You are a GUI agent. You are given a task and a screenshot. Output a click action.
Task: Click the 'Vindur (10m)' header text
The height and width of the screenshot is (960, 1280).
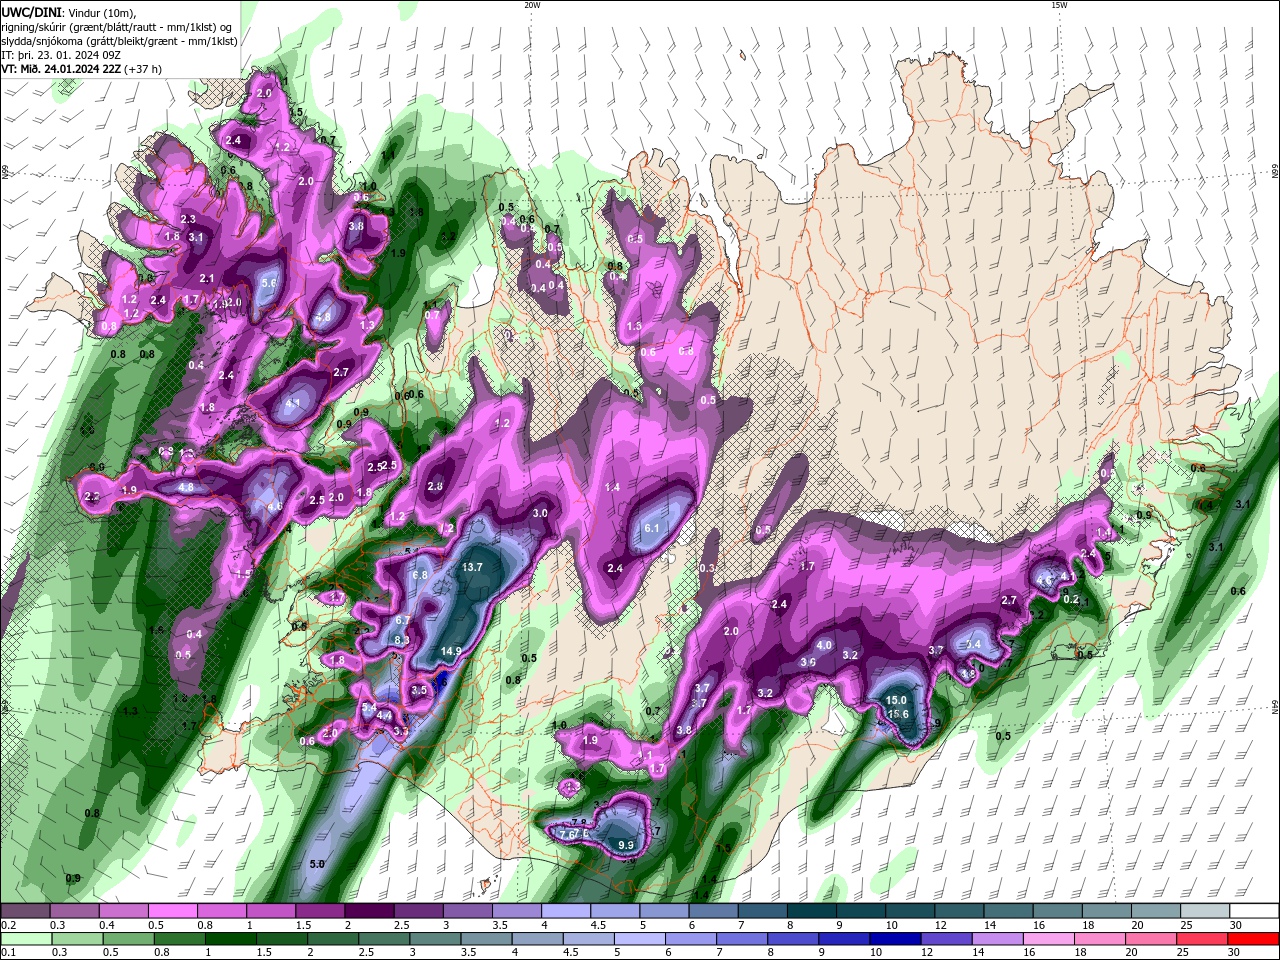pos(103,12)
